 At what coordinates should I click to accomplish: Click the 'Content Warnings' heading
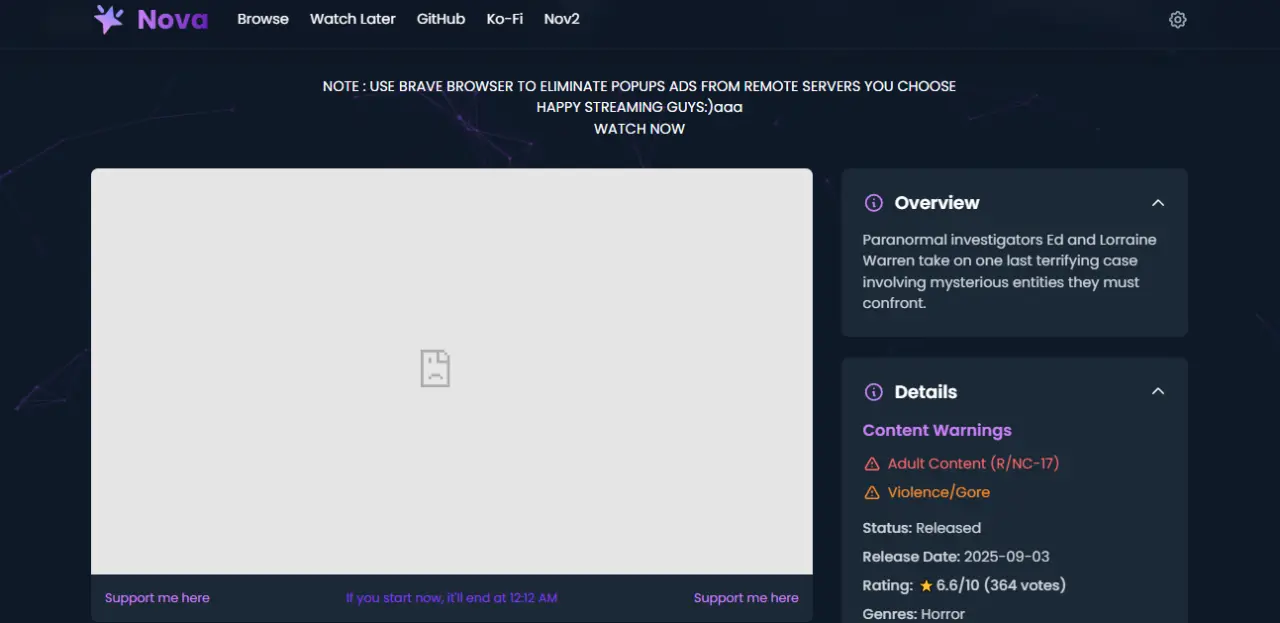click(x=937, y=431)
